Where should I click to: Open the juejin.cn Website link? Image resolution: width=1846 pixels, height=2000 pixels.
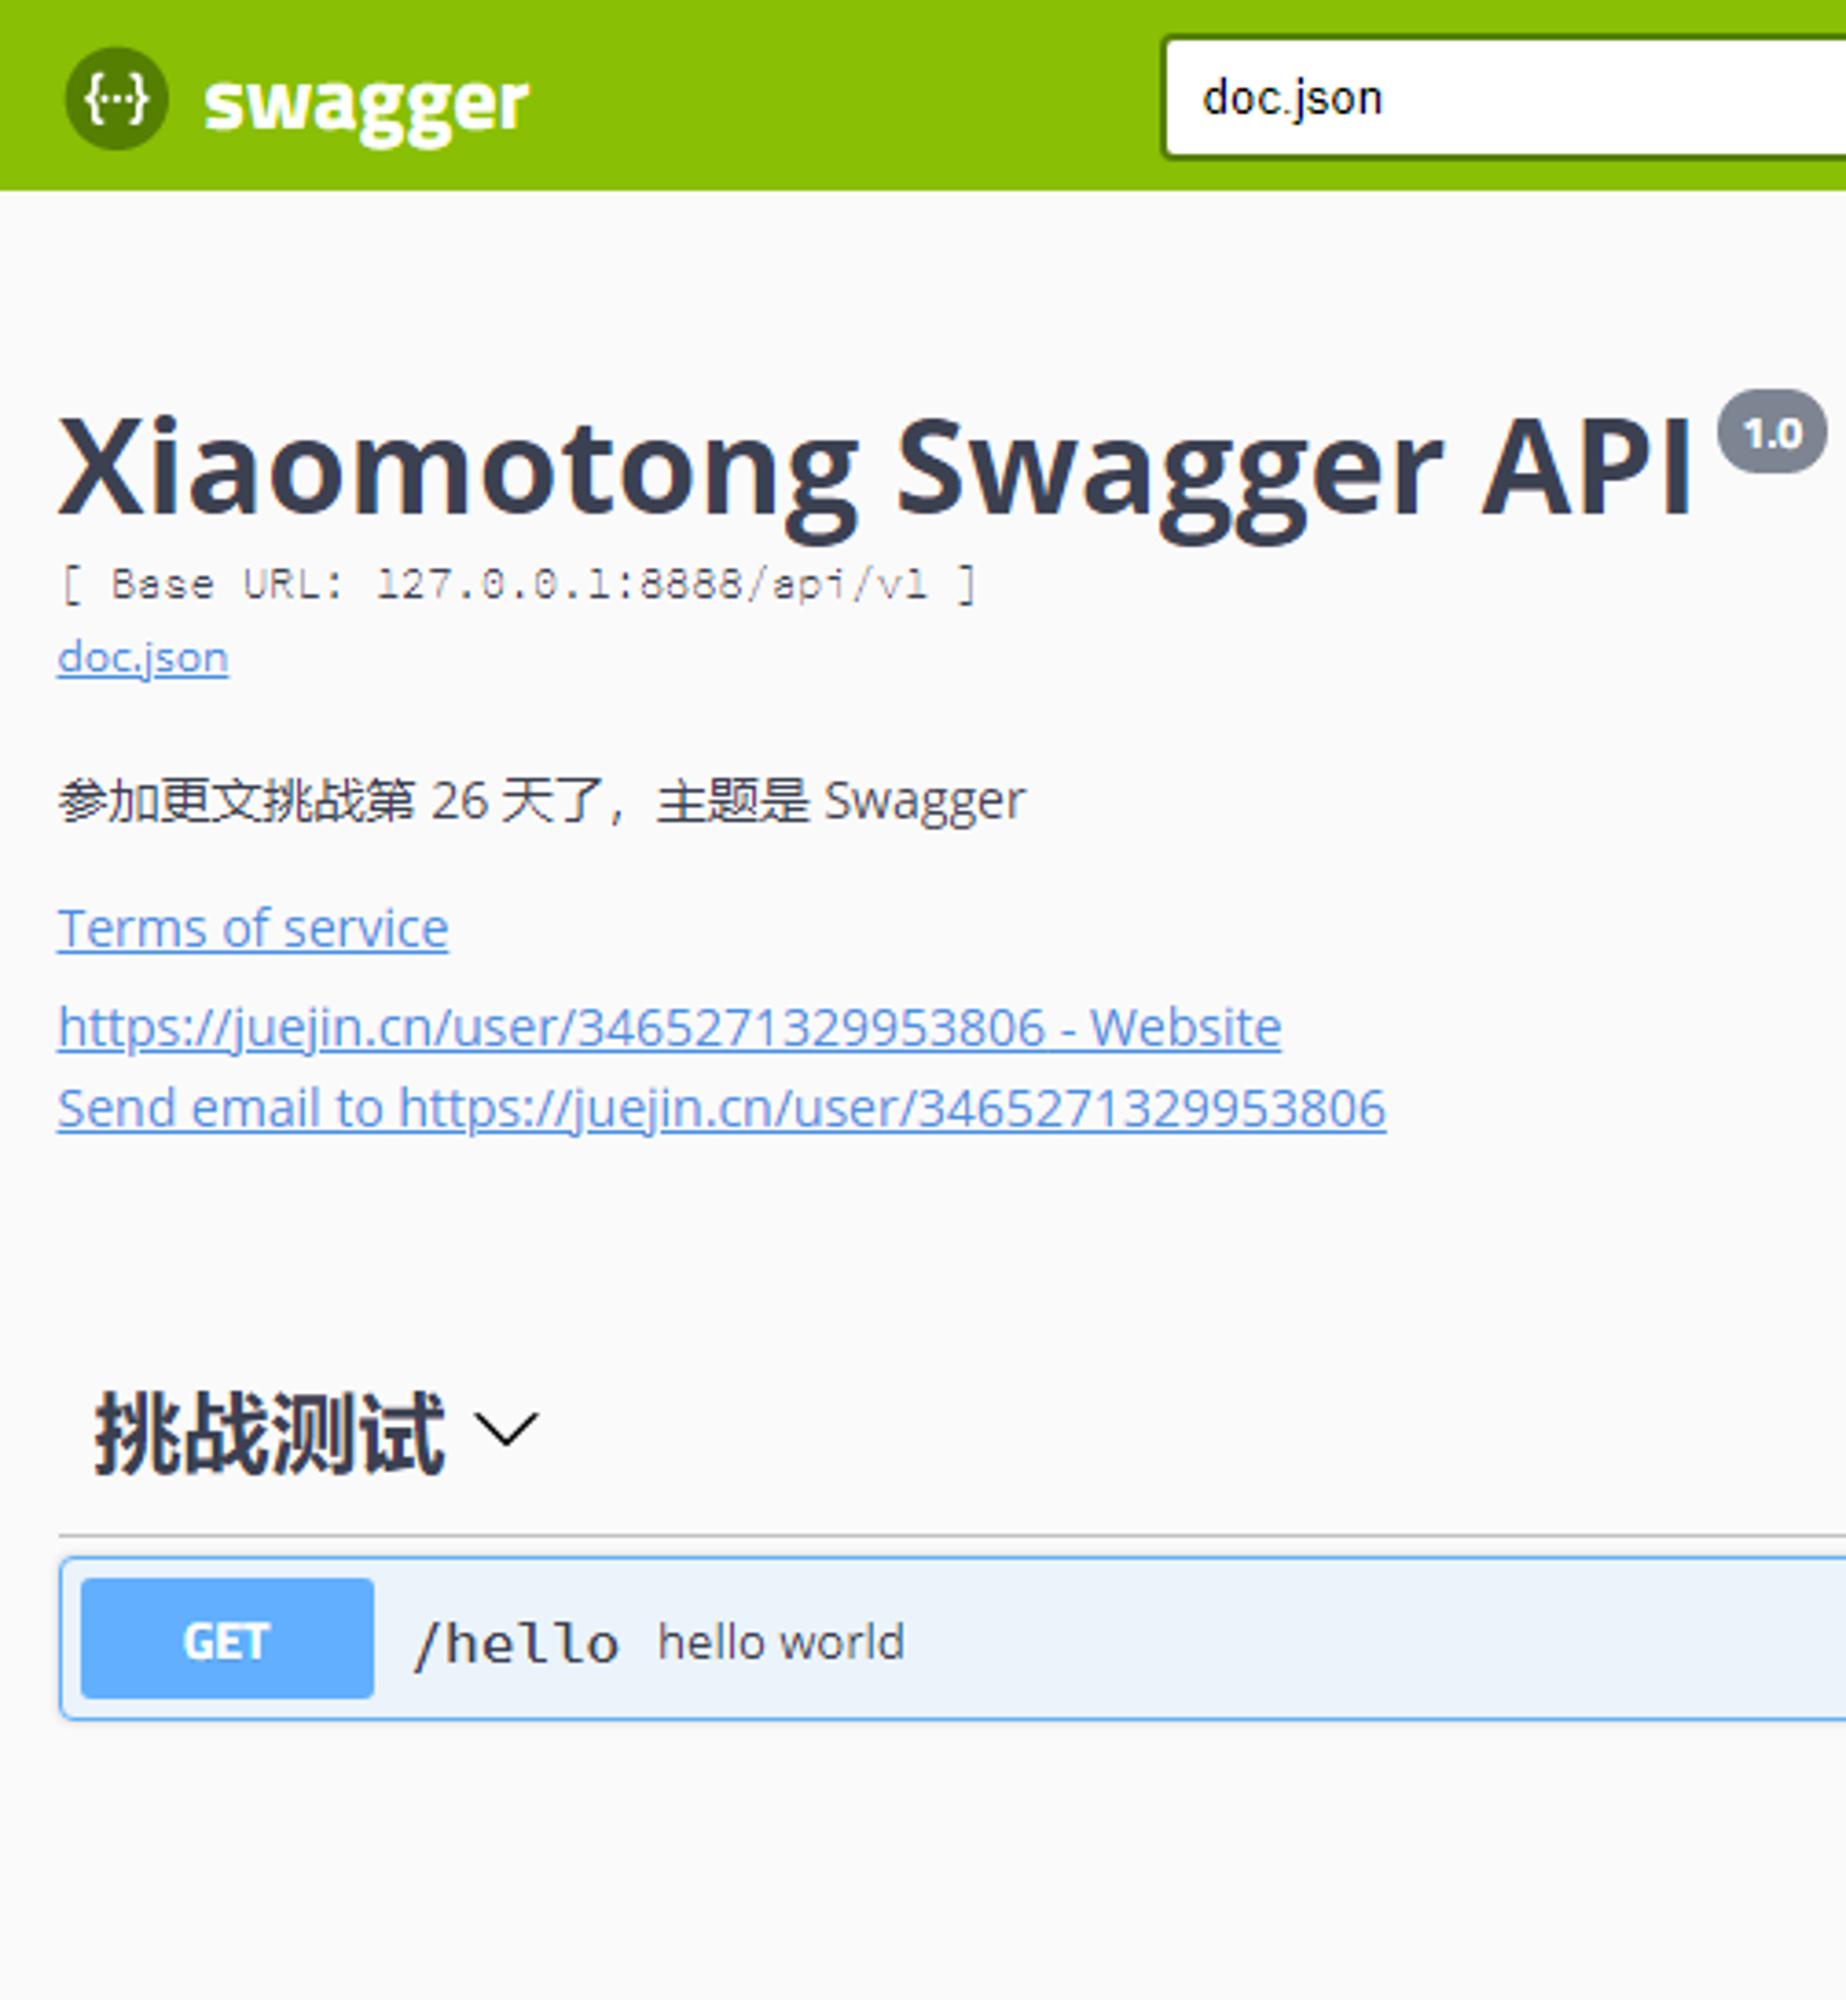[669, 1027]
